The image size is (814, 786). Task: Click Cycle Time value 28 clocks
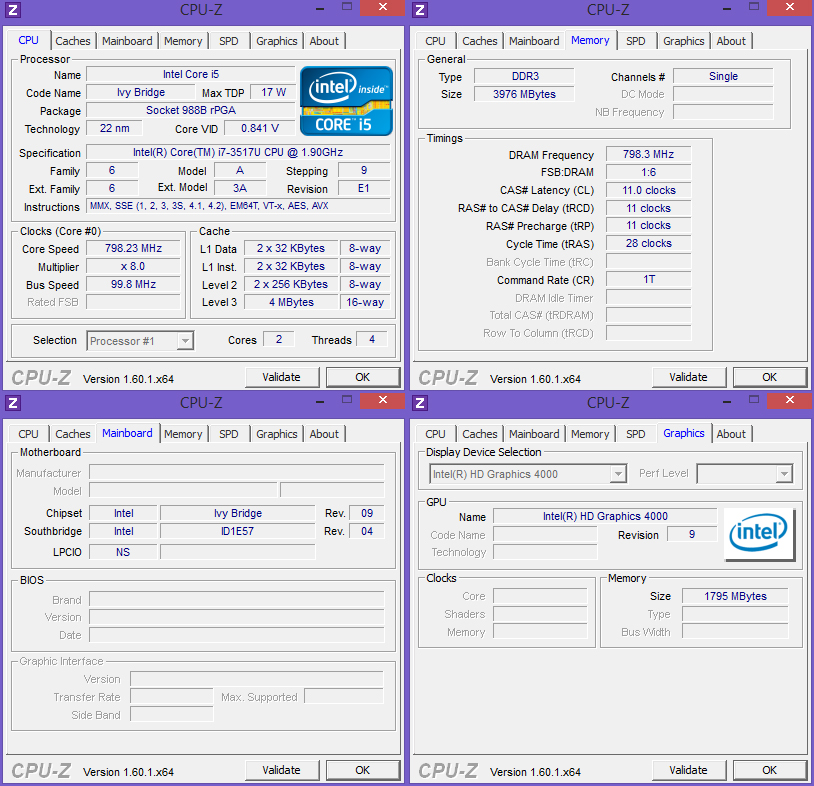point(648,243)
